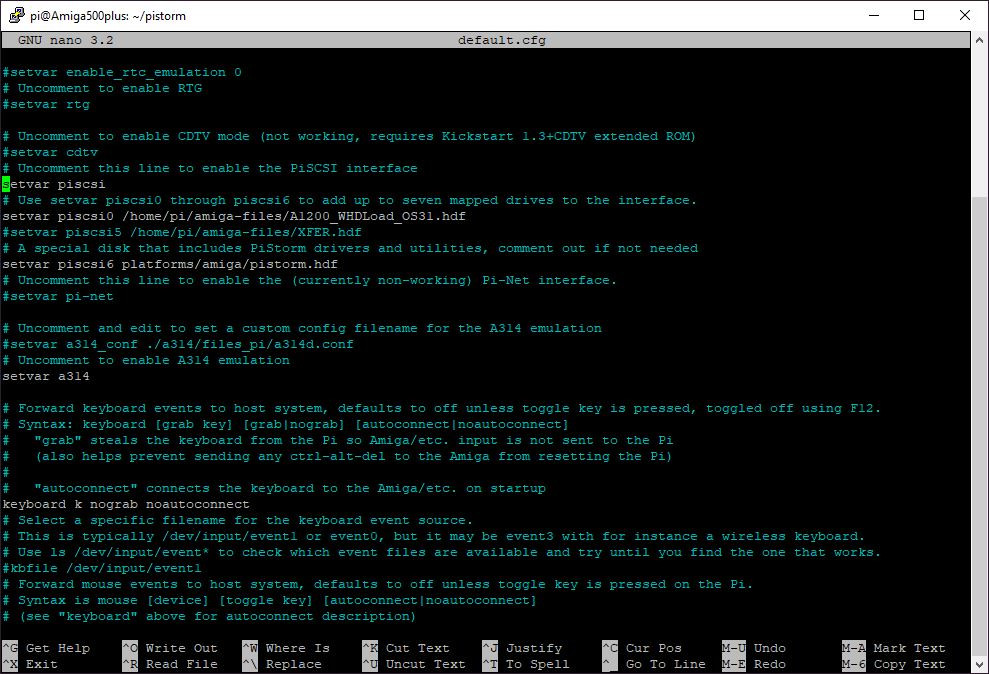Screen dimensions: 989x674
Task: Click the '#setvar a314_conf' line
Action: point(178,344)
